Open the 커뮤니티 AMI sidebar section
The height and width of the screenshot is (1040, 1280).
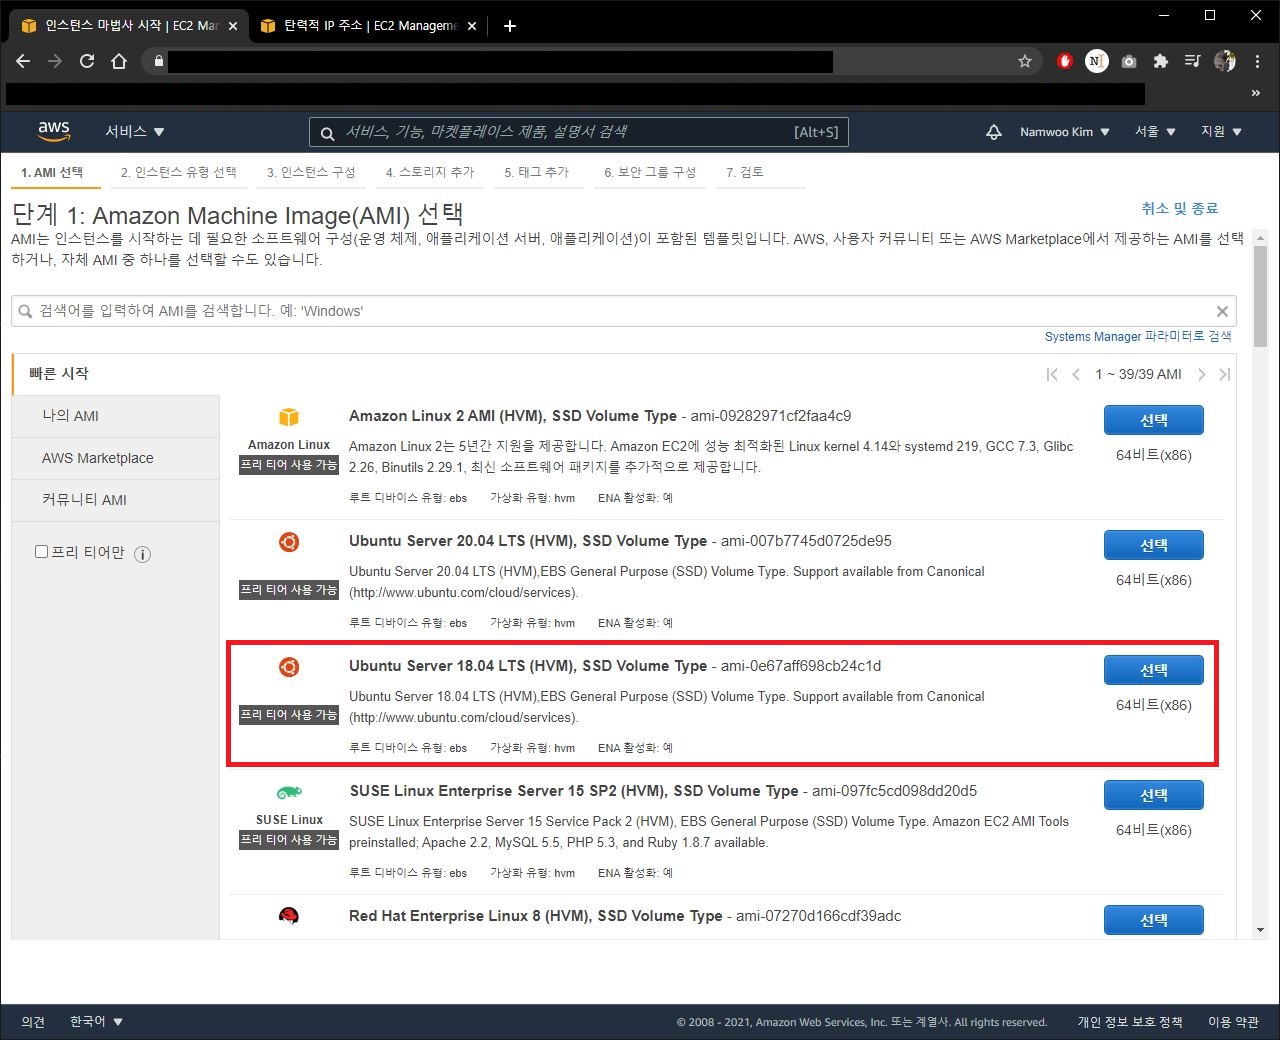click(115, 500)
